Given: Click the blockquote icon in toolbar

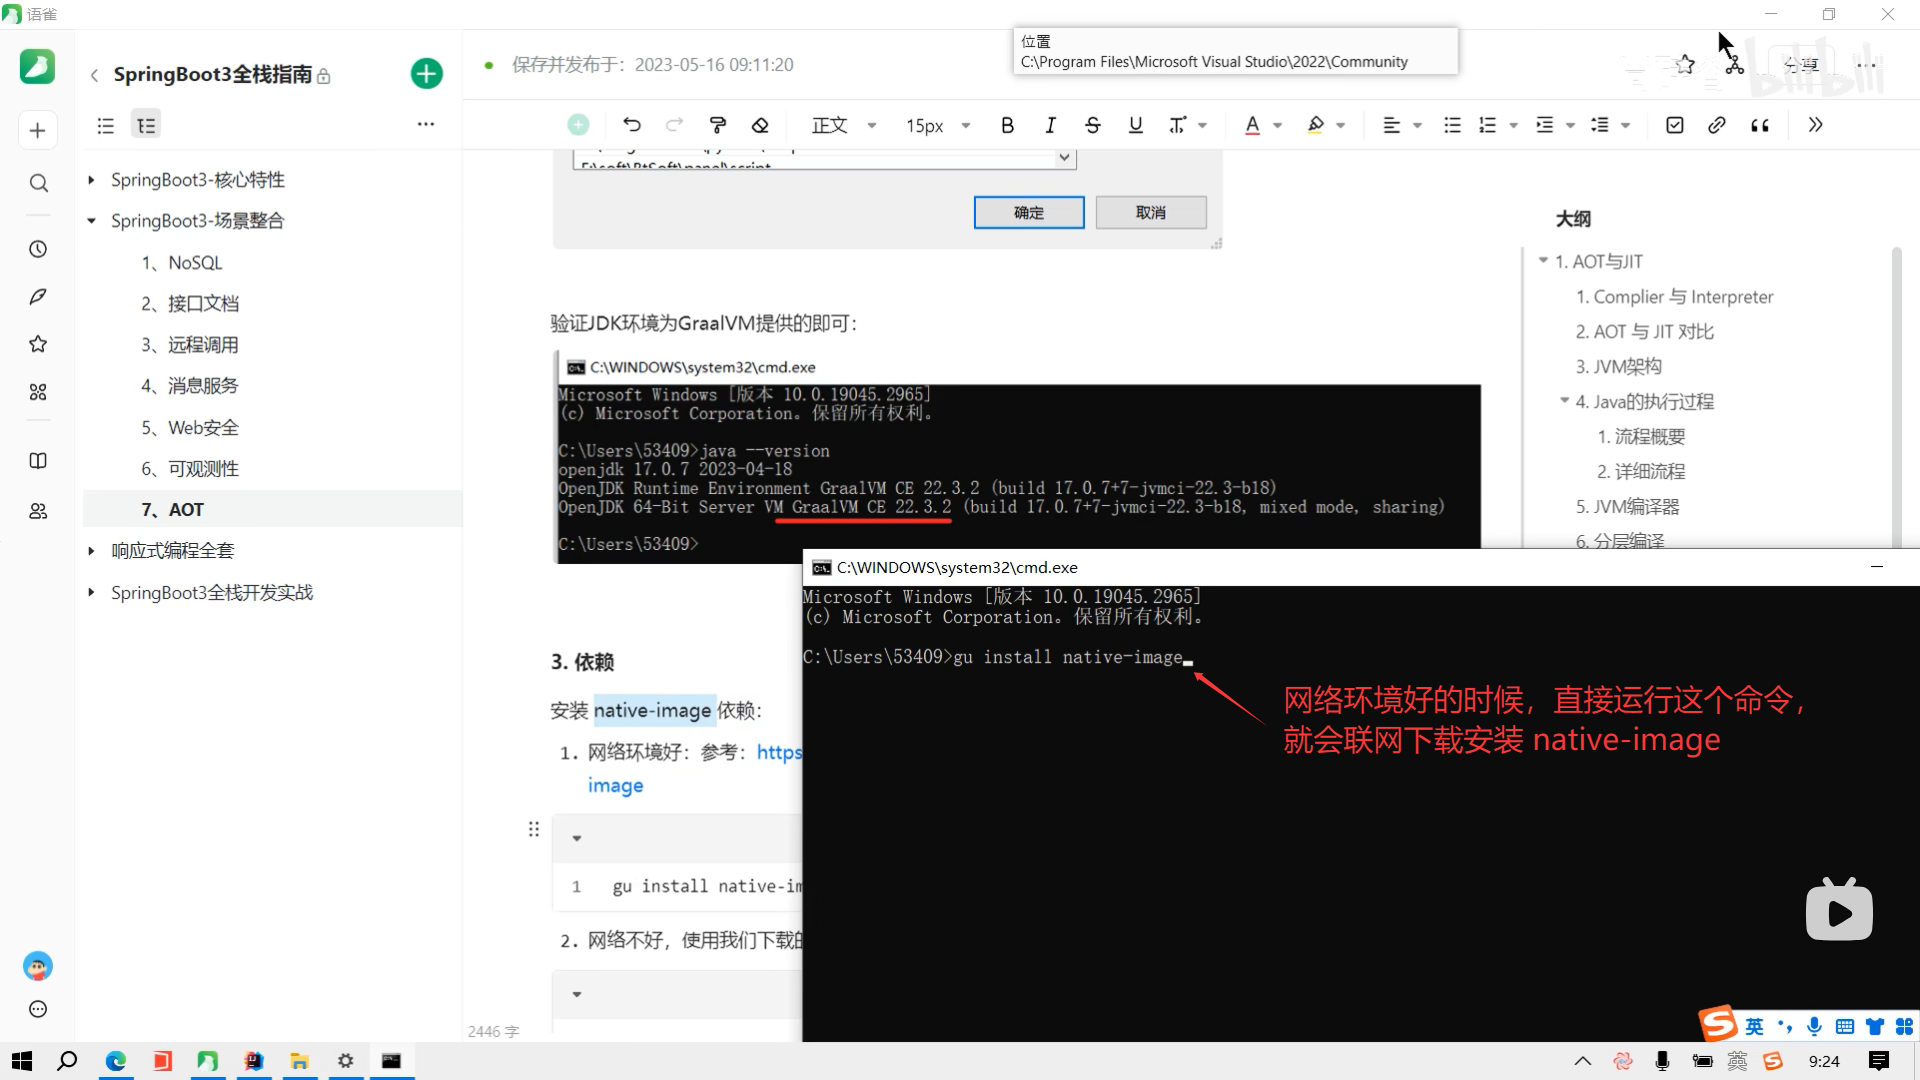Looking at the screenshot, I should click(1760, 125).
